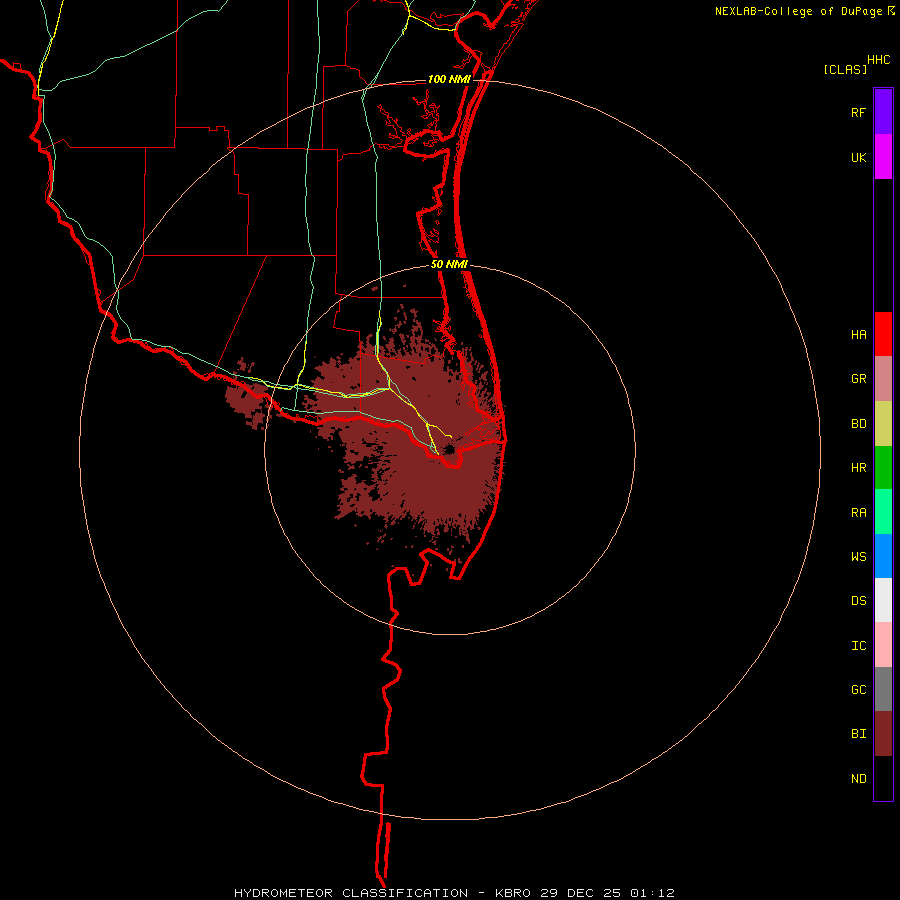The image size is (900, 900).
Task: Click the UK legend label
Action: pyautogui.click(x=858, y=158)
